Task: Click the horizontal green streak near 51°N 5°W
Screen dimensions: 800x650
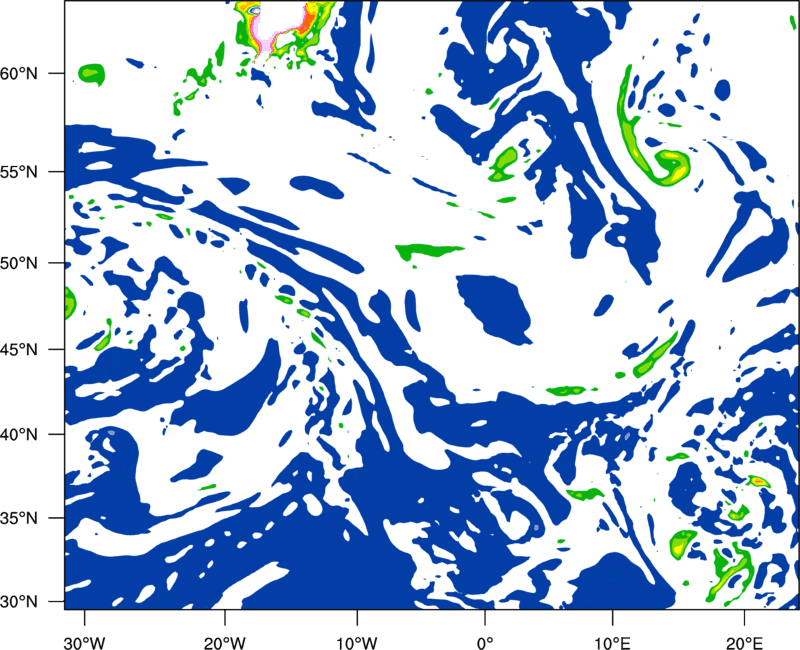Action: click(x=429, y=251)
